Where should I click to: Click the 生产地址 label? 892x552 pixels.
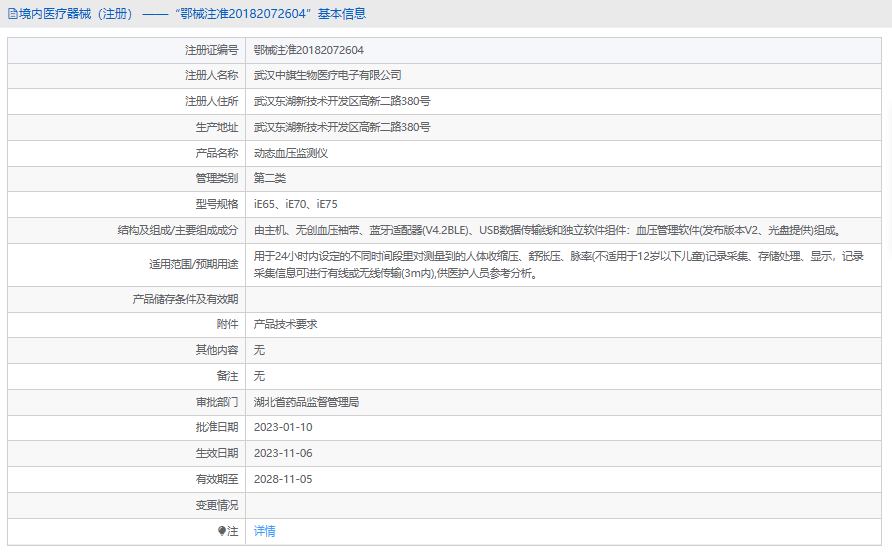[217, 127]
